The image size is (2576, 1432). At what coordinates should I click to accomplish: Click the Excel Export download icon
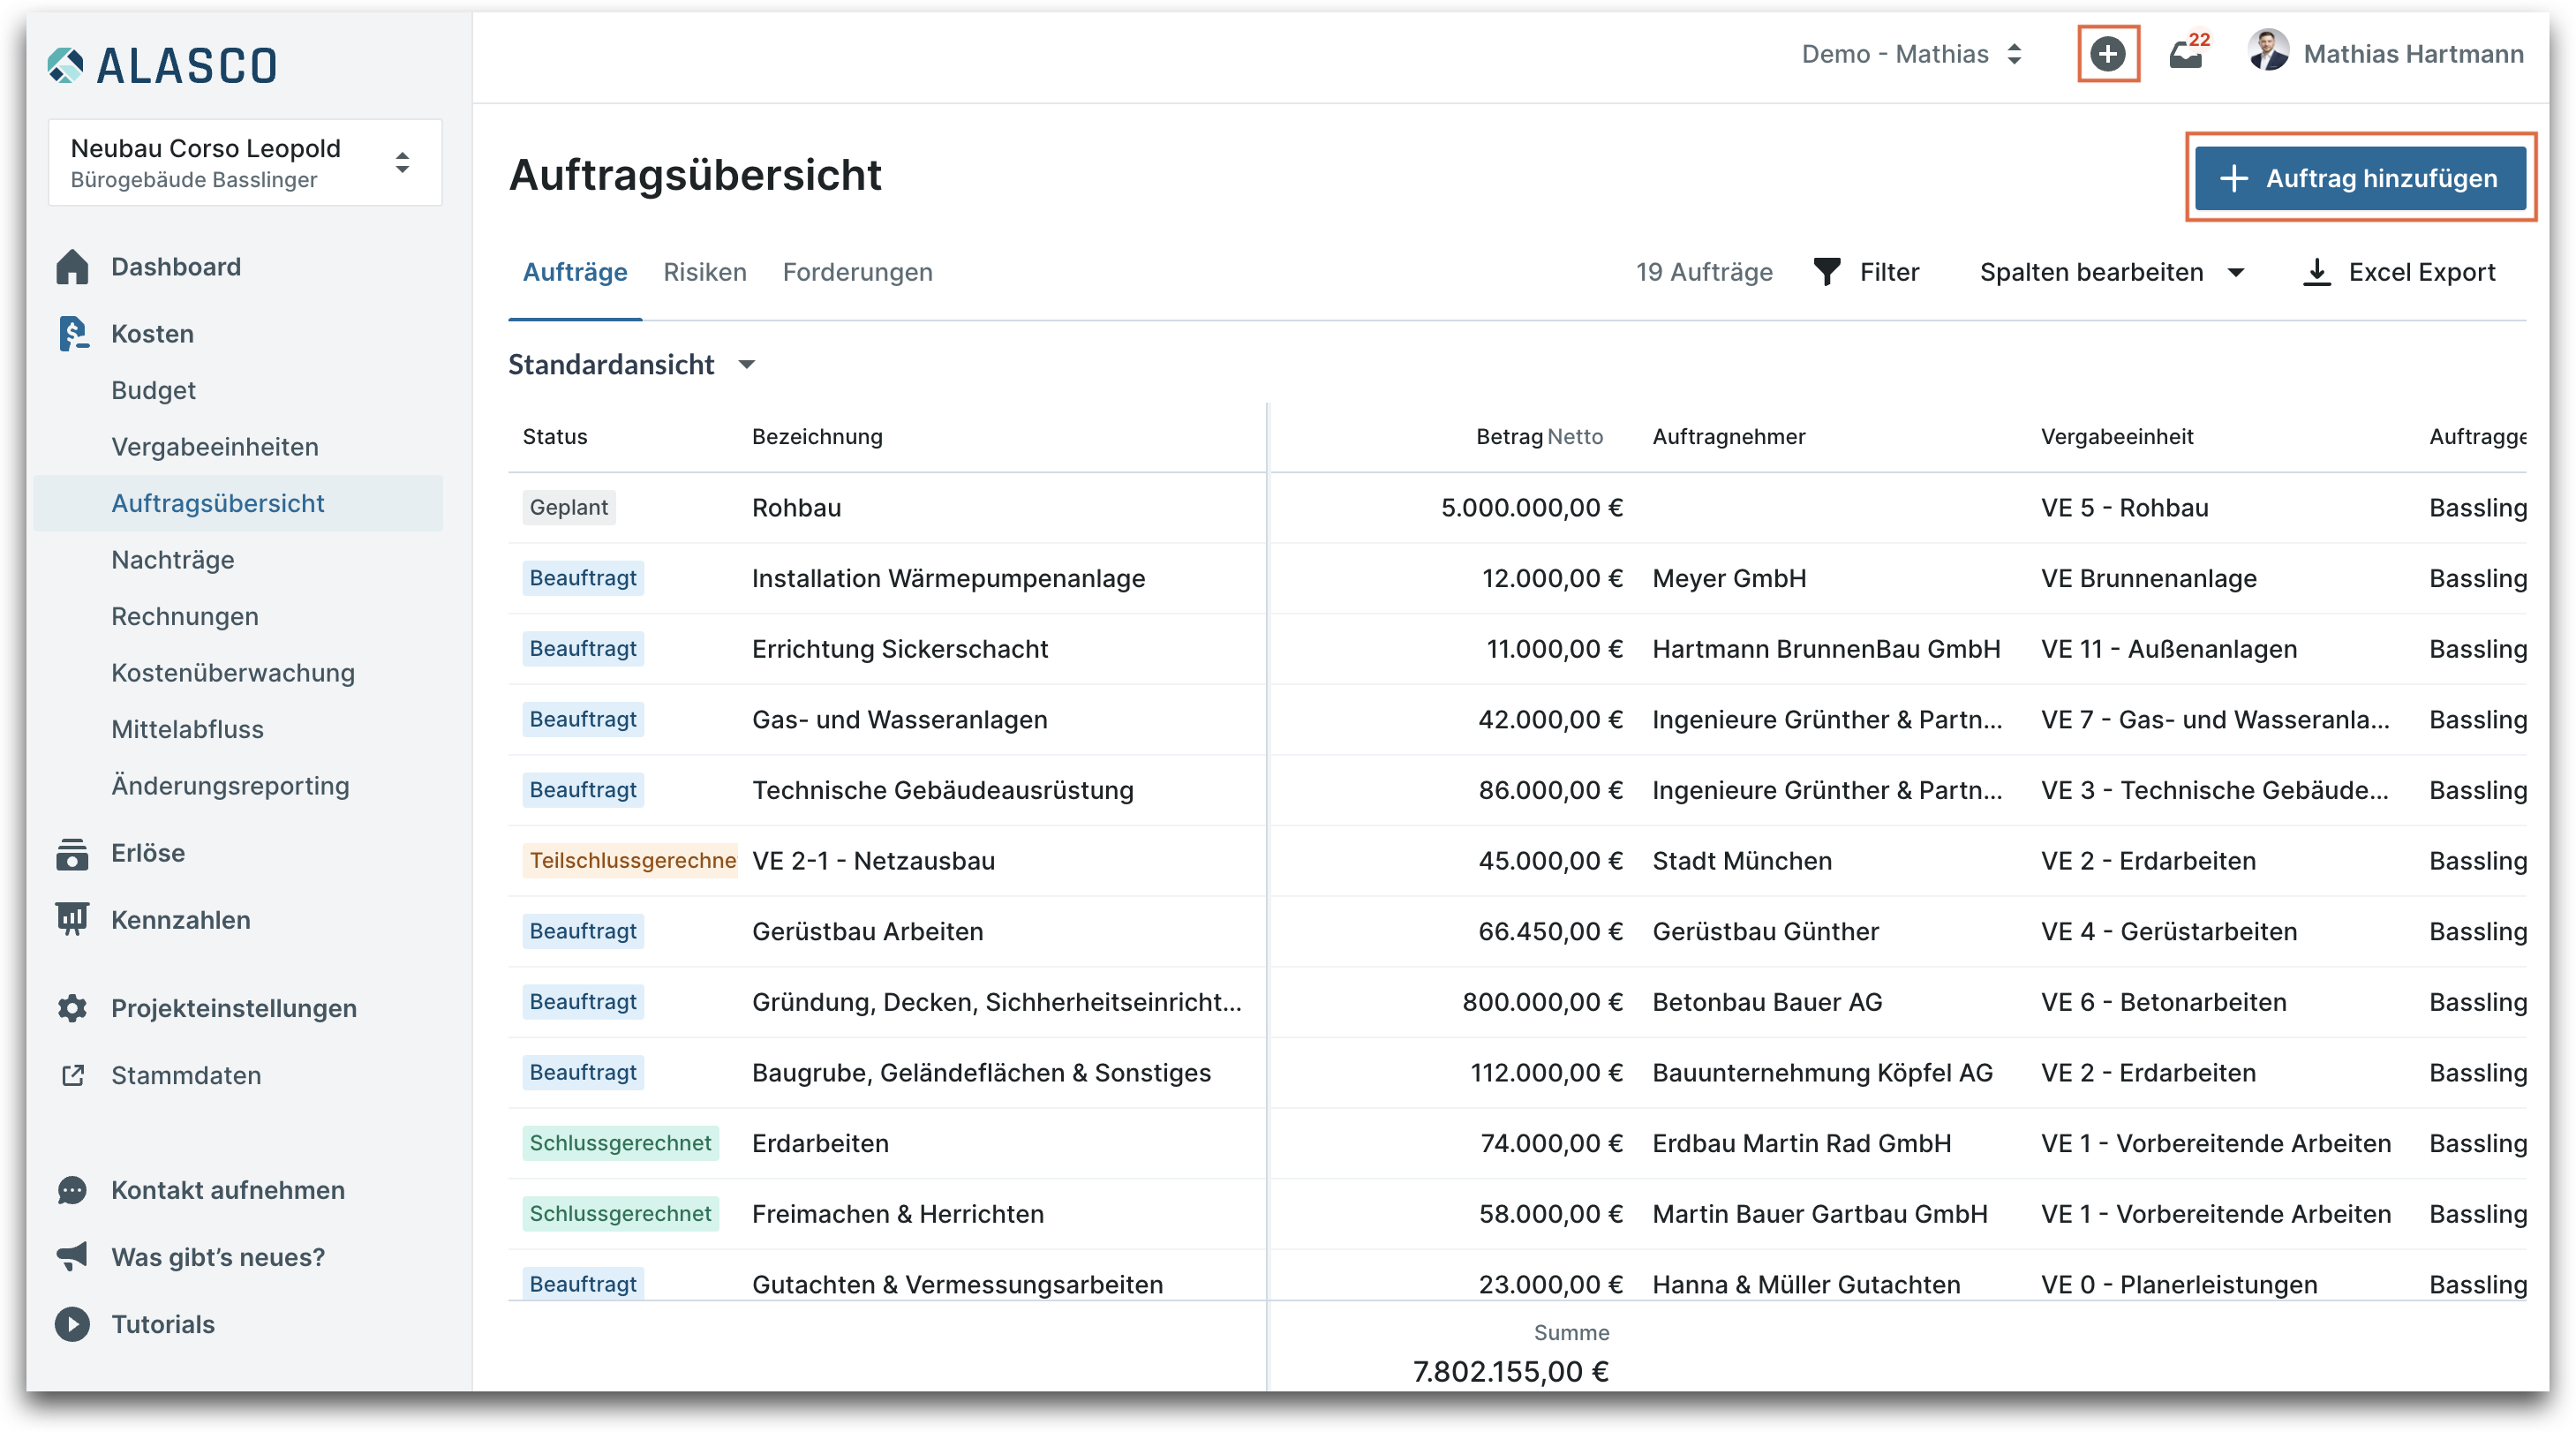coord(2316,272)
